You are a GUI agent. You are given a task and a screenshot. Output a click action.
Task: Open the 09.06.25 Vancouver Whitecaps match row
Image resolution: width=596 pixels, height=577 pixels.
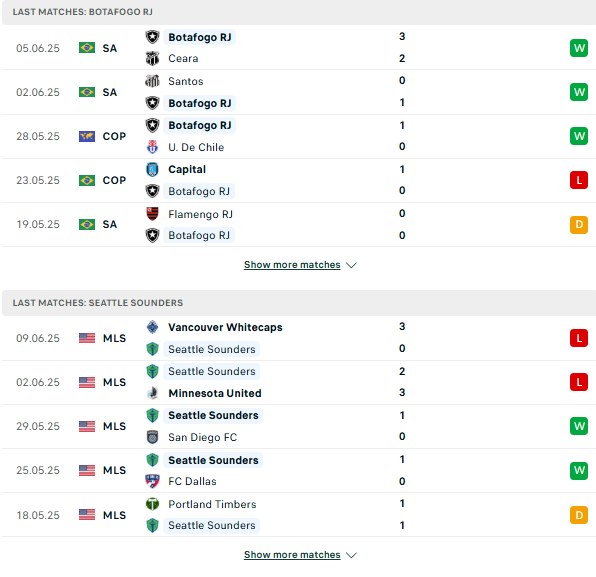click(x=298, y=338)
